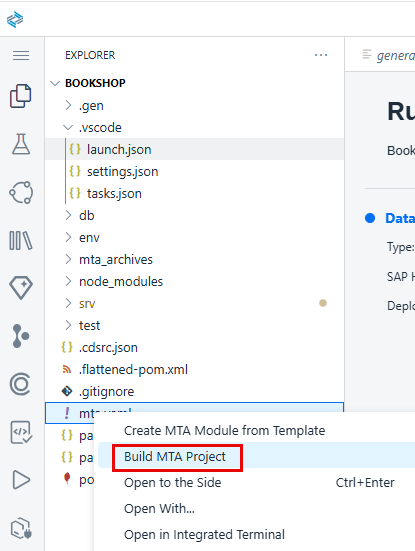Open Explorer more actions ellipsis
The height and width of the screenshot is (551, 415).
(321, 55)
